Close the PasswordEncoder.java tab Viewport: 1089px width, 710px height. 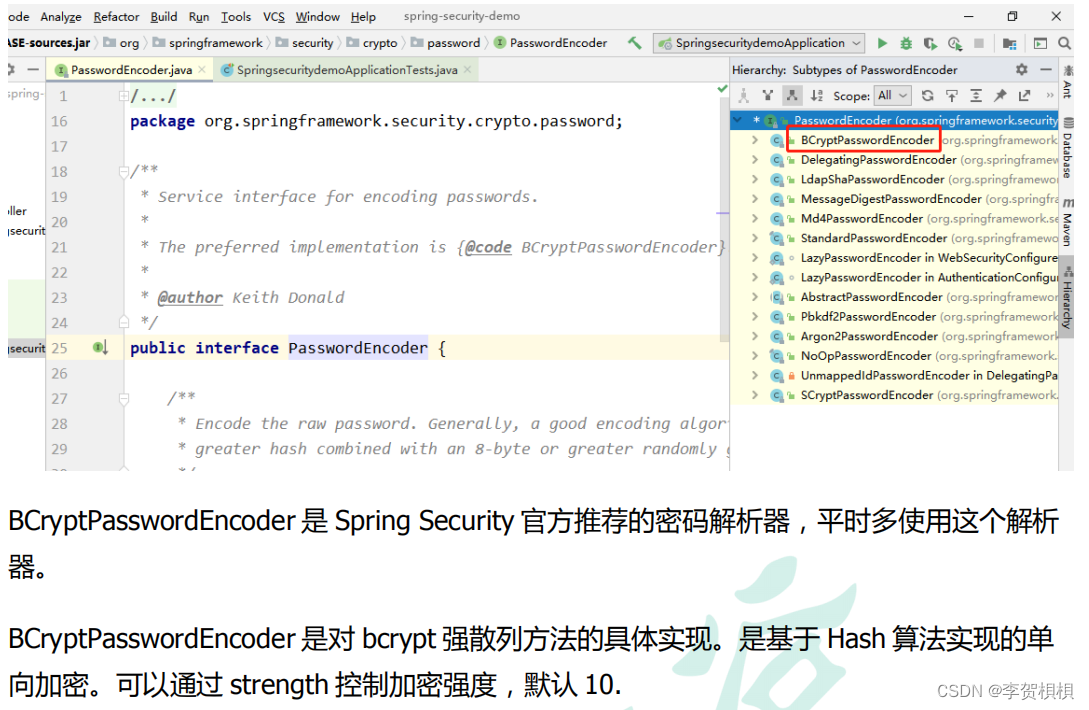coord(202,69)
